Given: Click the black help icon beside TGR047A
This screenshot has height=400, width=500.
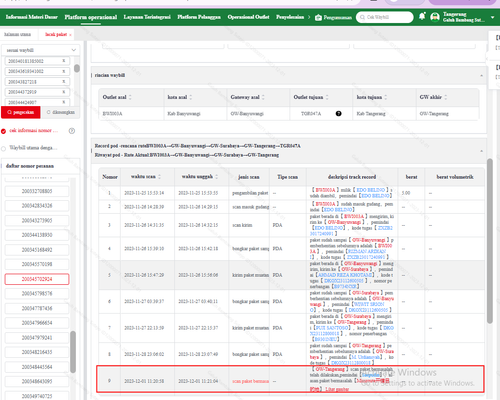Looking at the screenshot, I should tap(339, 114).
